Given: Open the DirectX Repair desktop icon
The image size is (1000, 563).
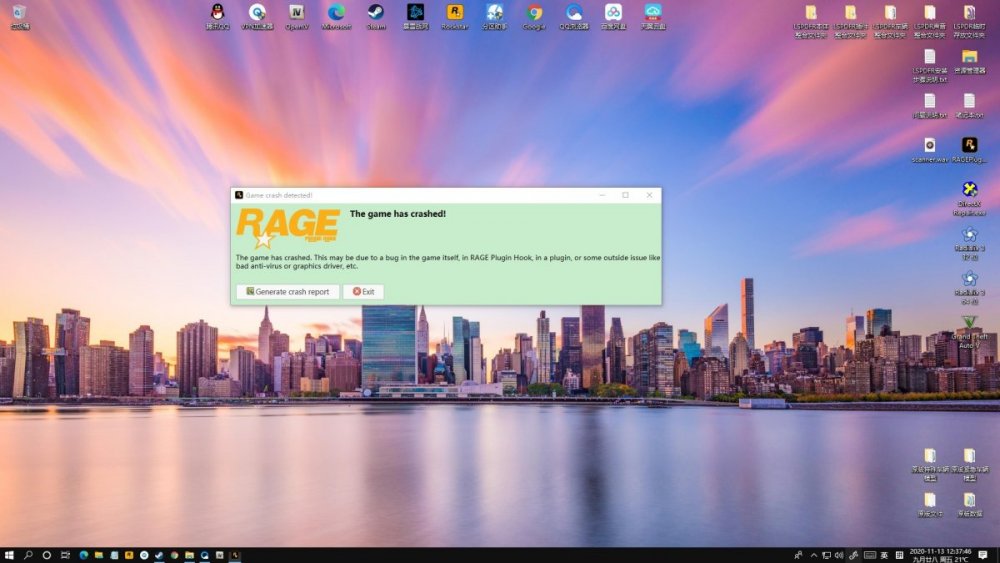Looking at the screenshot, I should pyautogui.click(x=969, y=198).
